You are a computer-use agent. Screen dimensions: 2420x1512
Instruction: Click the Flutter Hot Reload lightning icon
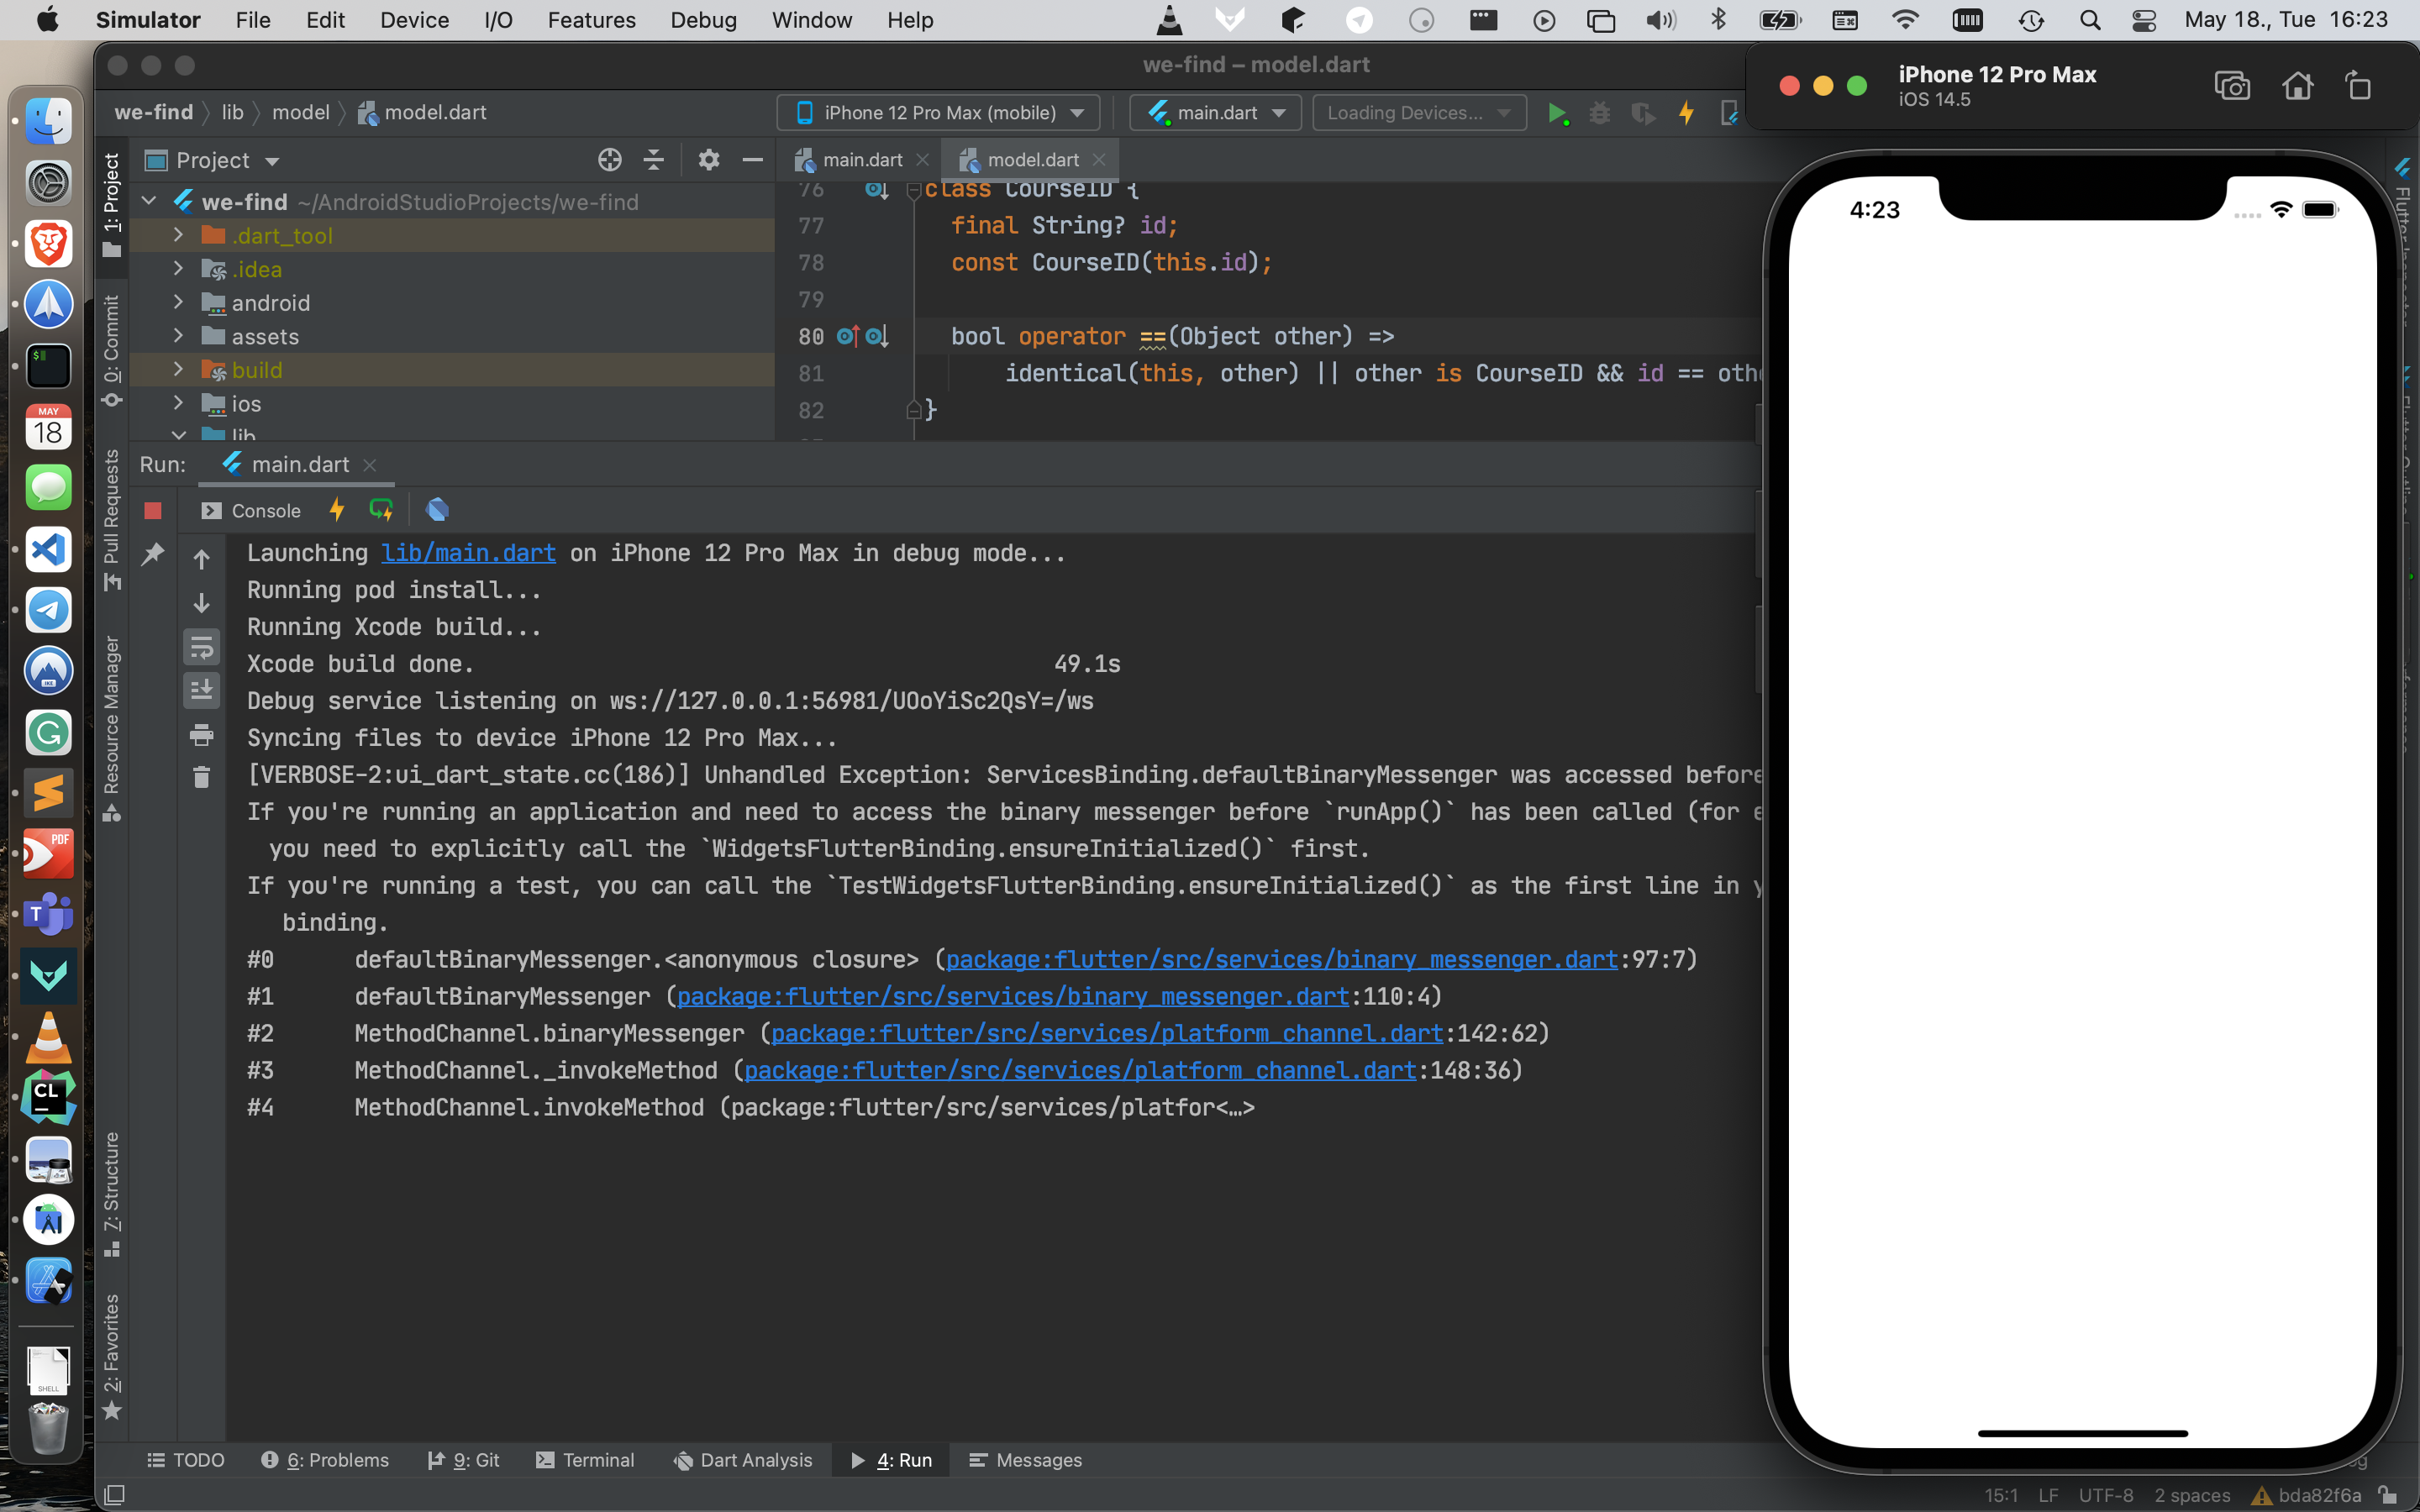click(337, 510)
